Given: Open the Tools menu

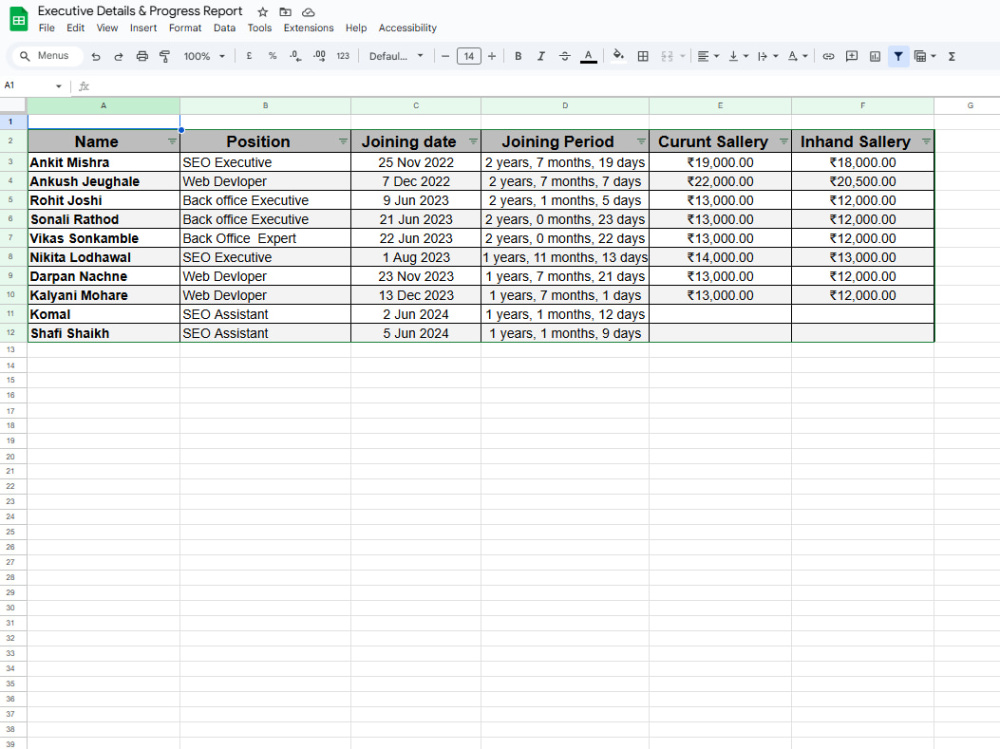Looking at the screenshot, I should (260, 28).
